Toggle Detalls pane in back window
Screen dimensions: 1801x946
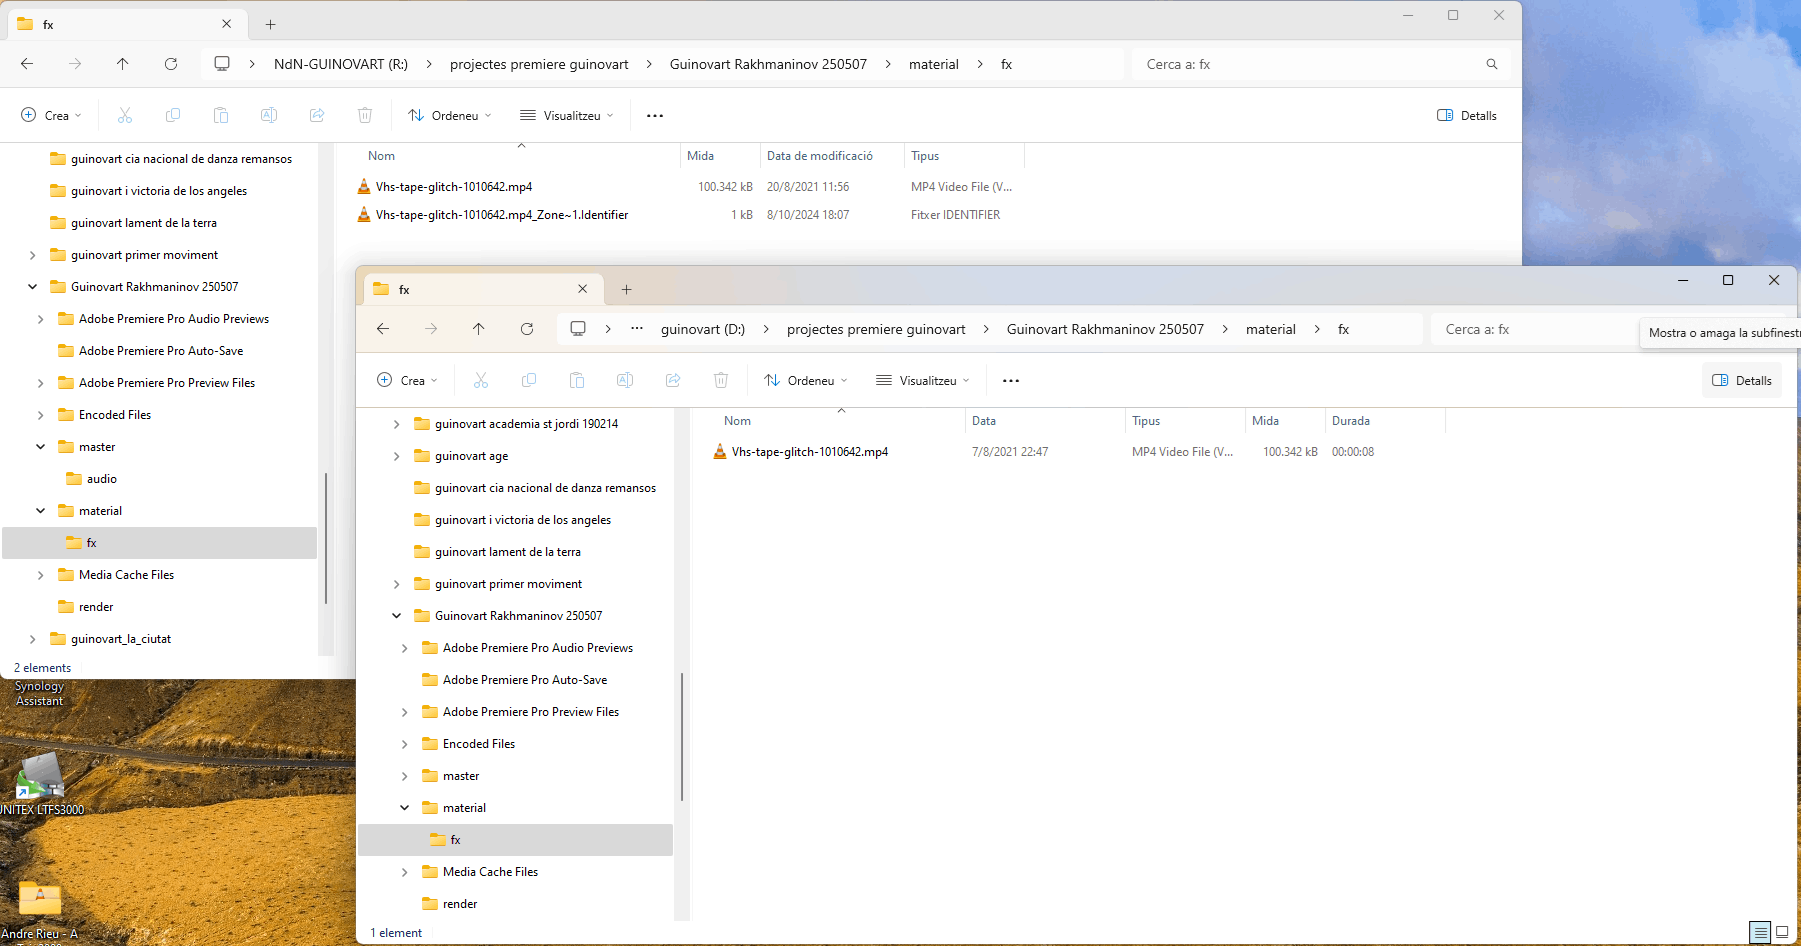1467,115
